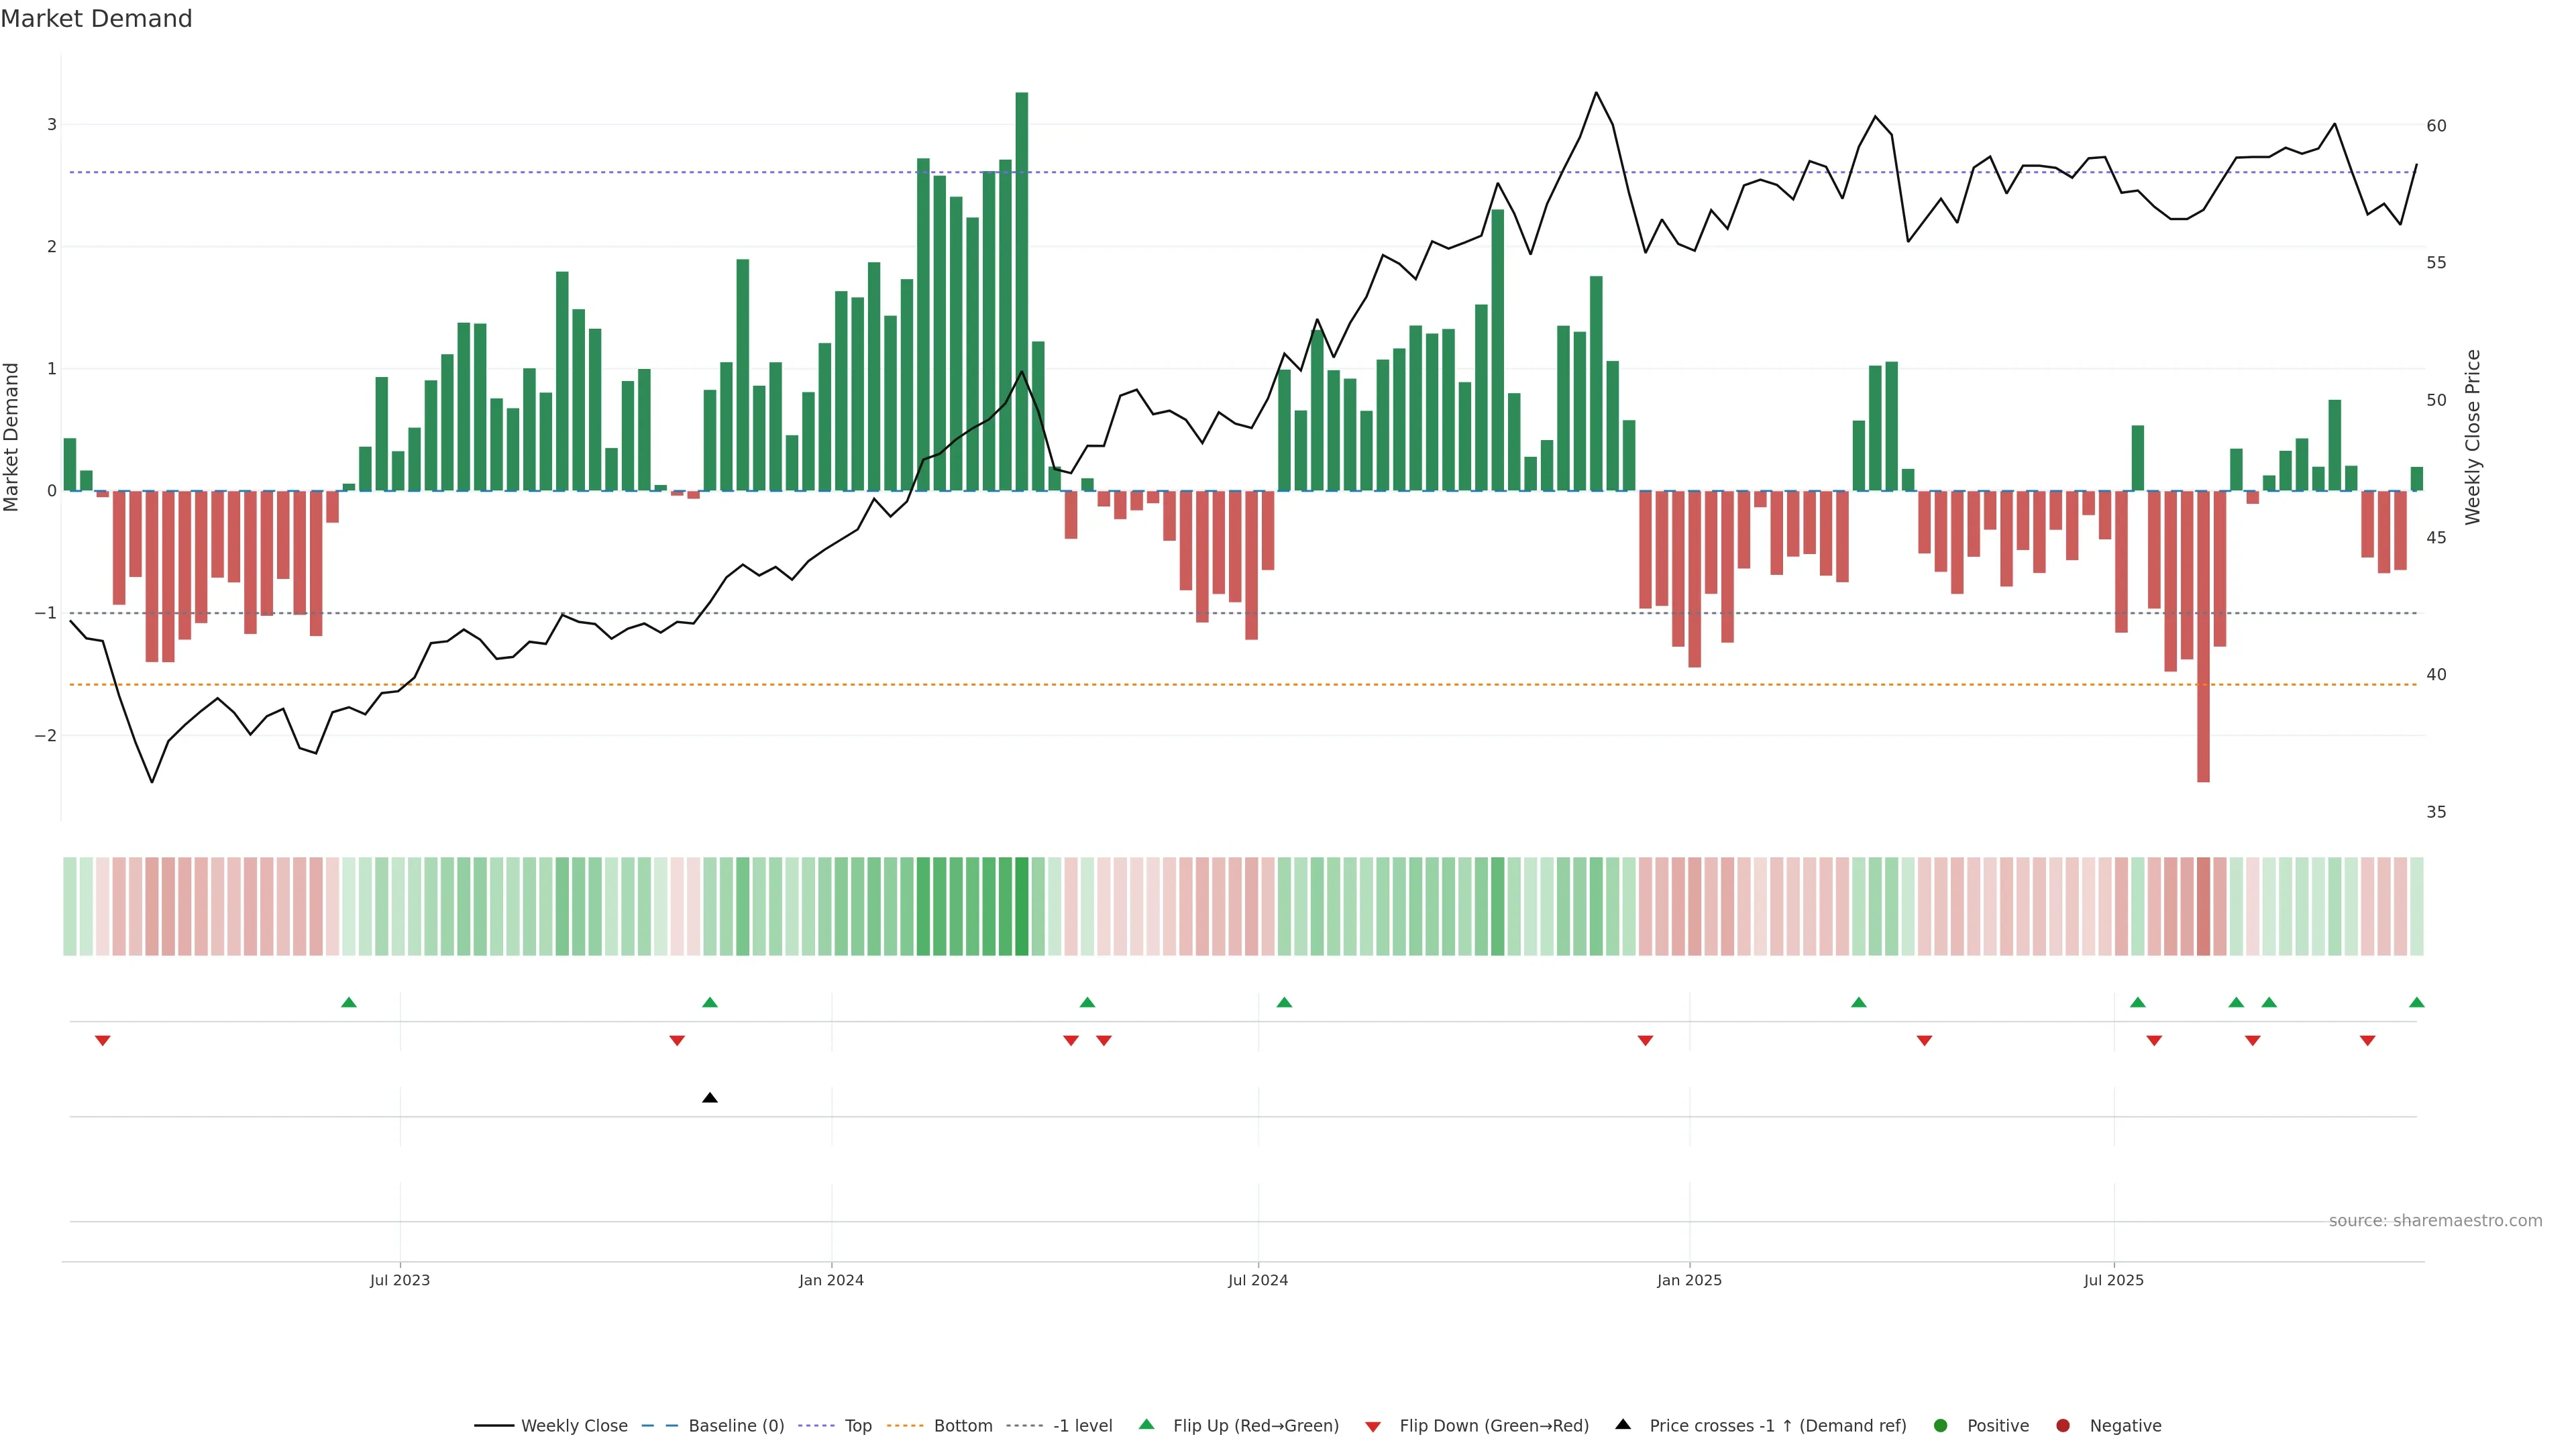2576x1449 pixels.
Task: Click the Jan 2024 x-axis label
Action: [831, 1280]
